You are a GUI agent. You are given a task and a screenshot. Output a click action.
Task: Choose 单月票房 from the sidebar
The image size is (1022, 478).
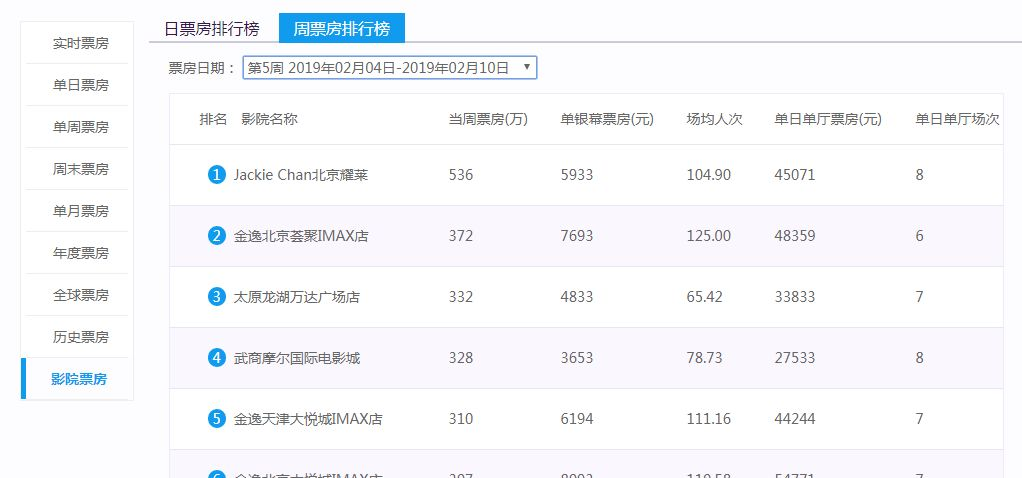coord(80,211)
